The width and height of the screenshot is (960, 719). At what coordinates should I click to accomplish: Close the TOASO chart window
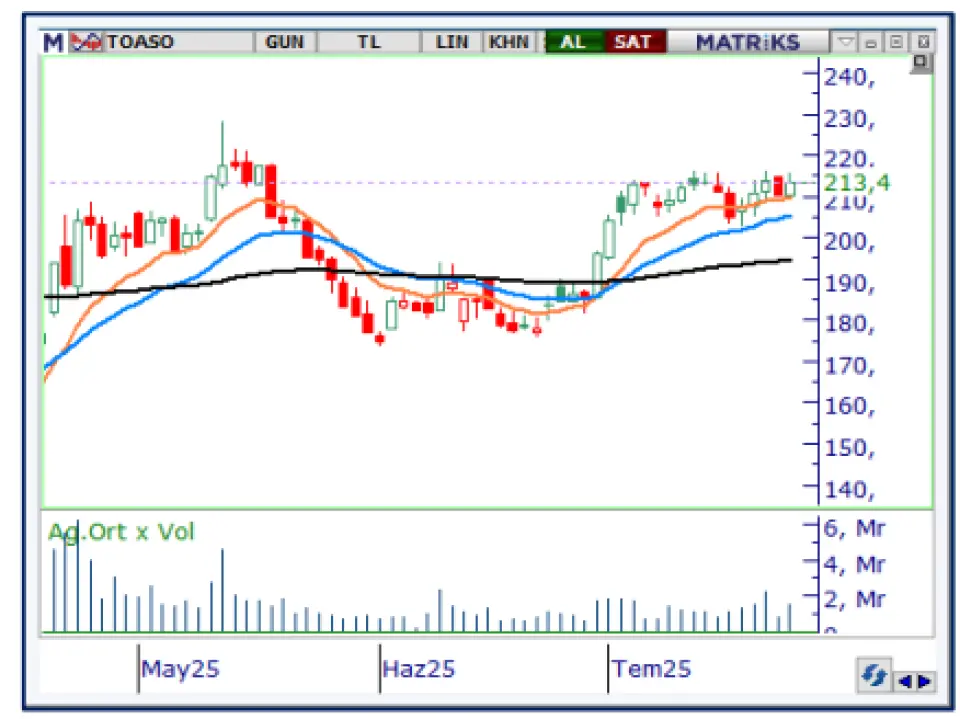(x=923, y=42)
